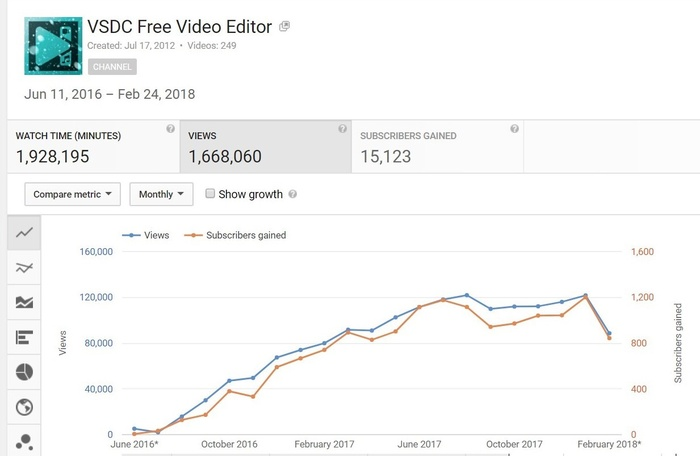700x456 pixels.
Task: Click the February 2017 axis label
Action: [324, 444]
